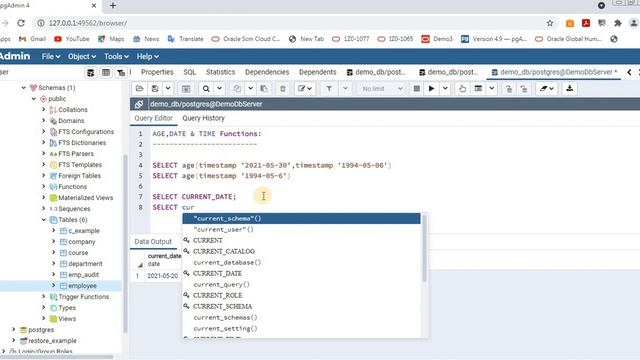Click the autocomplete list scrollbar
The width and height of the screenshot is (640, 360).
424,248
